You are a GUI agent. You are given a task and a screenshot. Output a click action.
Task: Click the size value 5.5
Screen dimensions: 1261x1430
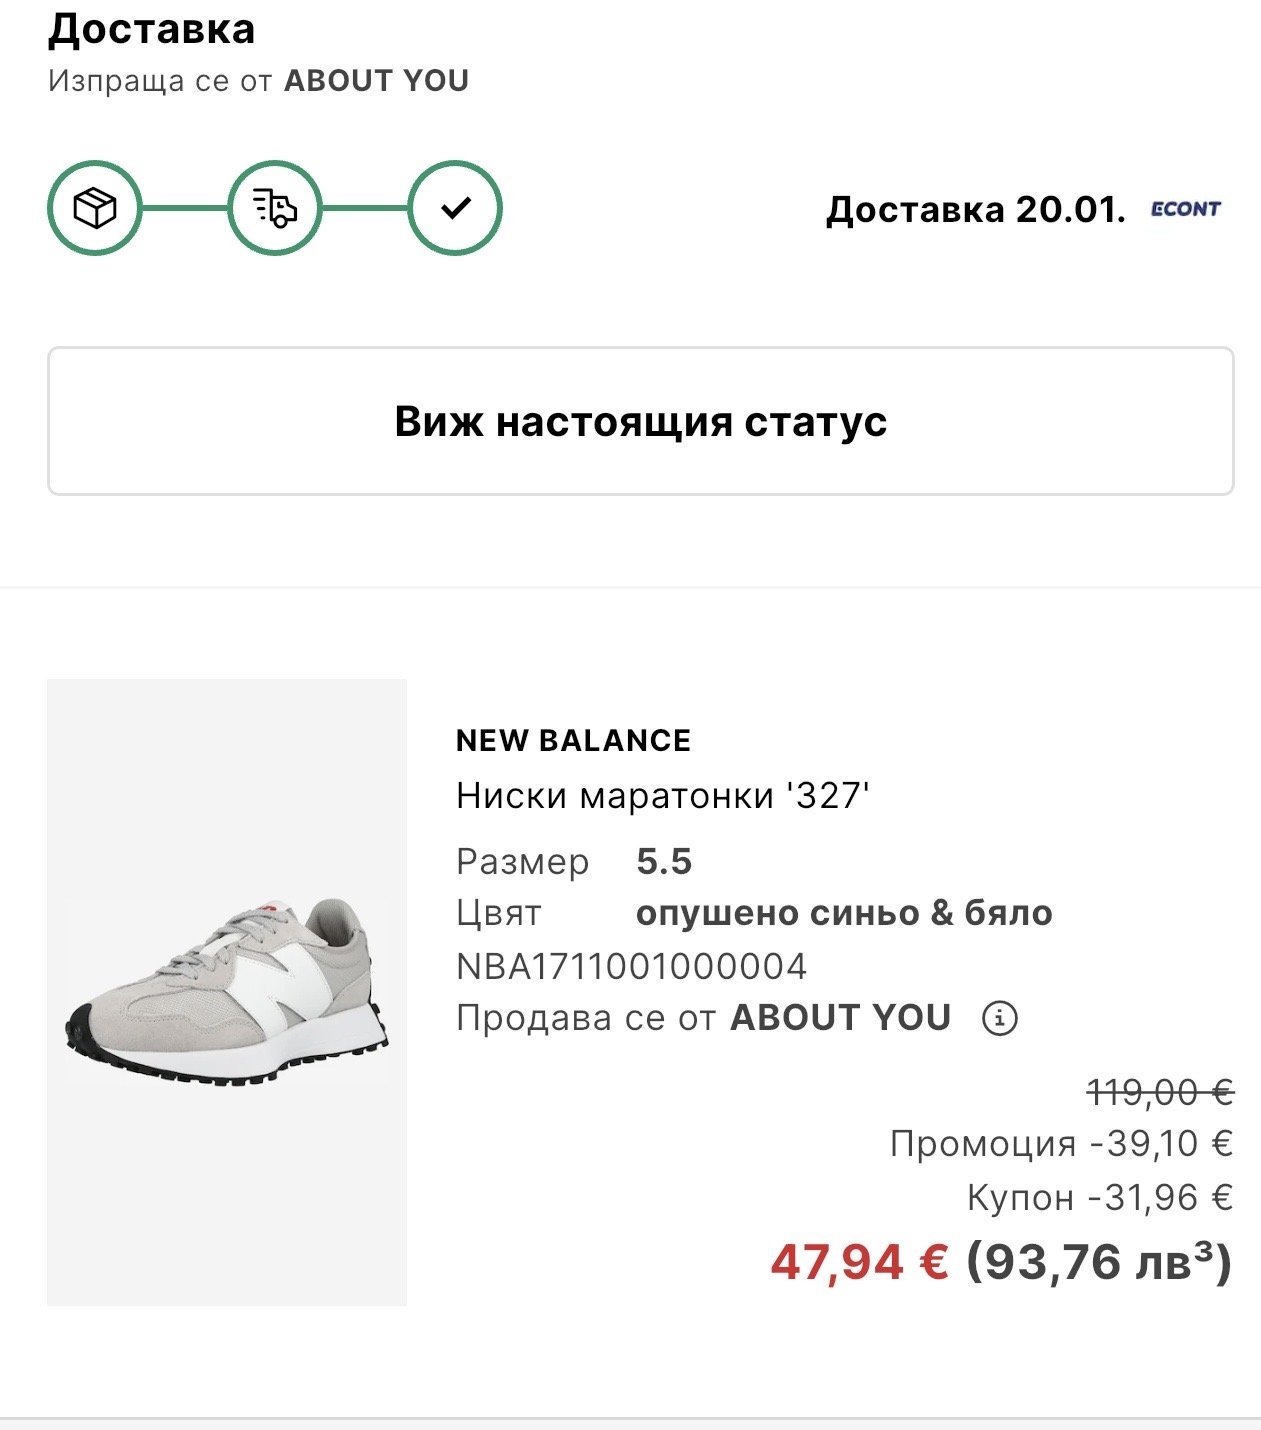click(x=664, y=862)
